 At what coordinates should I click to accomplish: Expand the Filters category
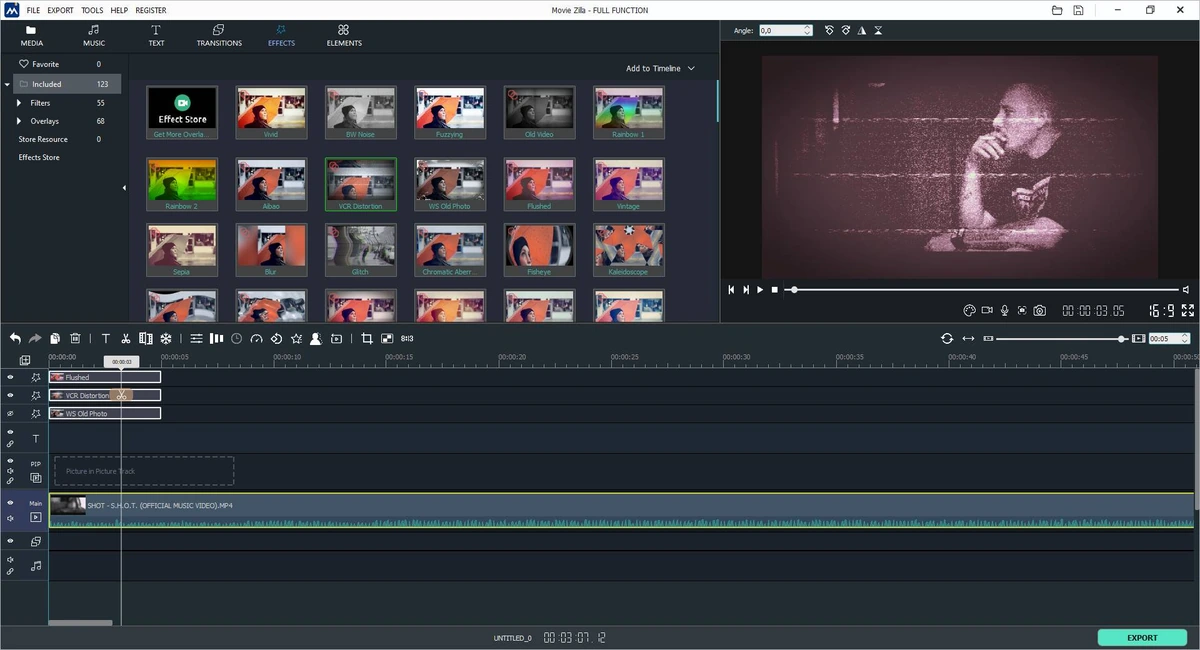pyautogui.click(x=18, y=103)
